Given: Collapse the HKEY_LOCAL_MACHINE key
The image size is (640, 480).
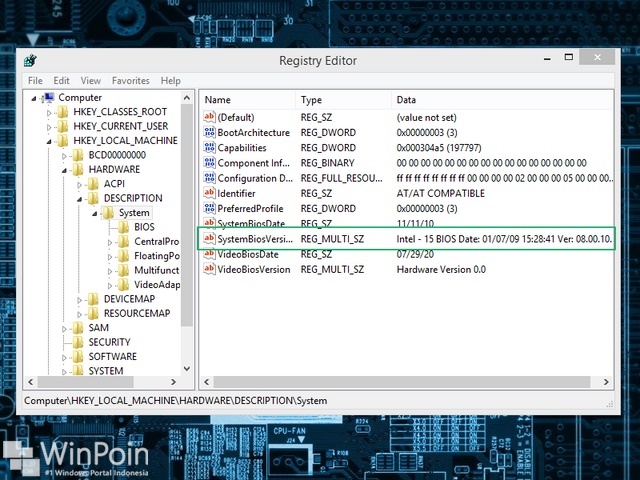Looking at the screenshot, I should 49,142.
